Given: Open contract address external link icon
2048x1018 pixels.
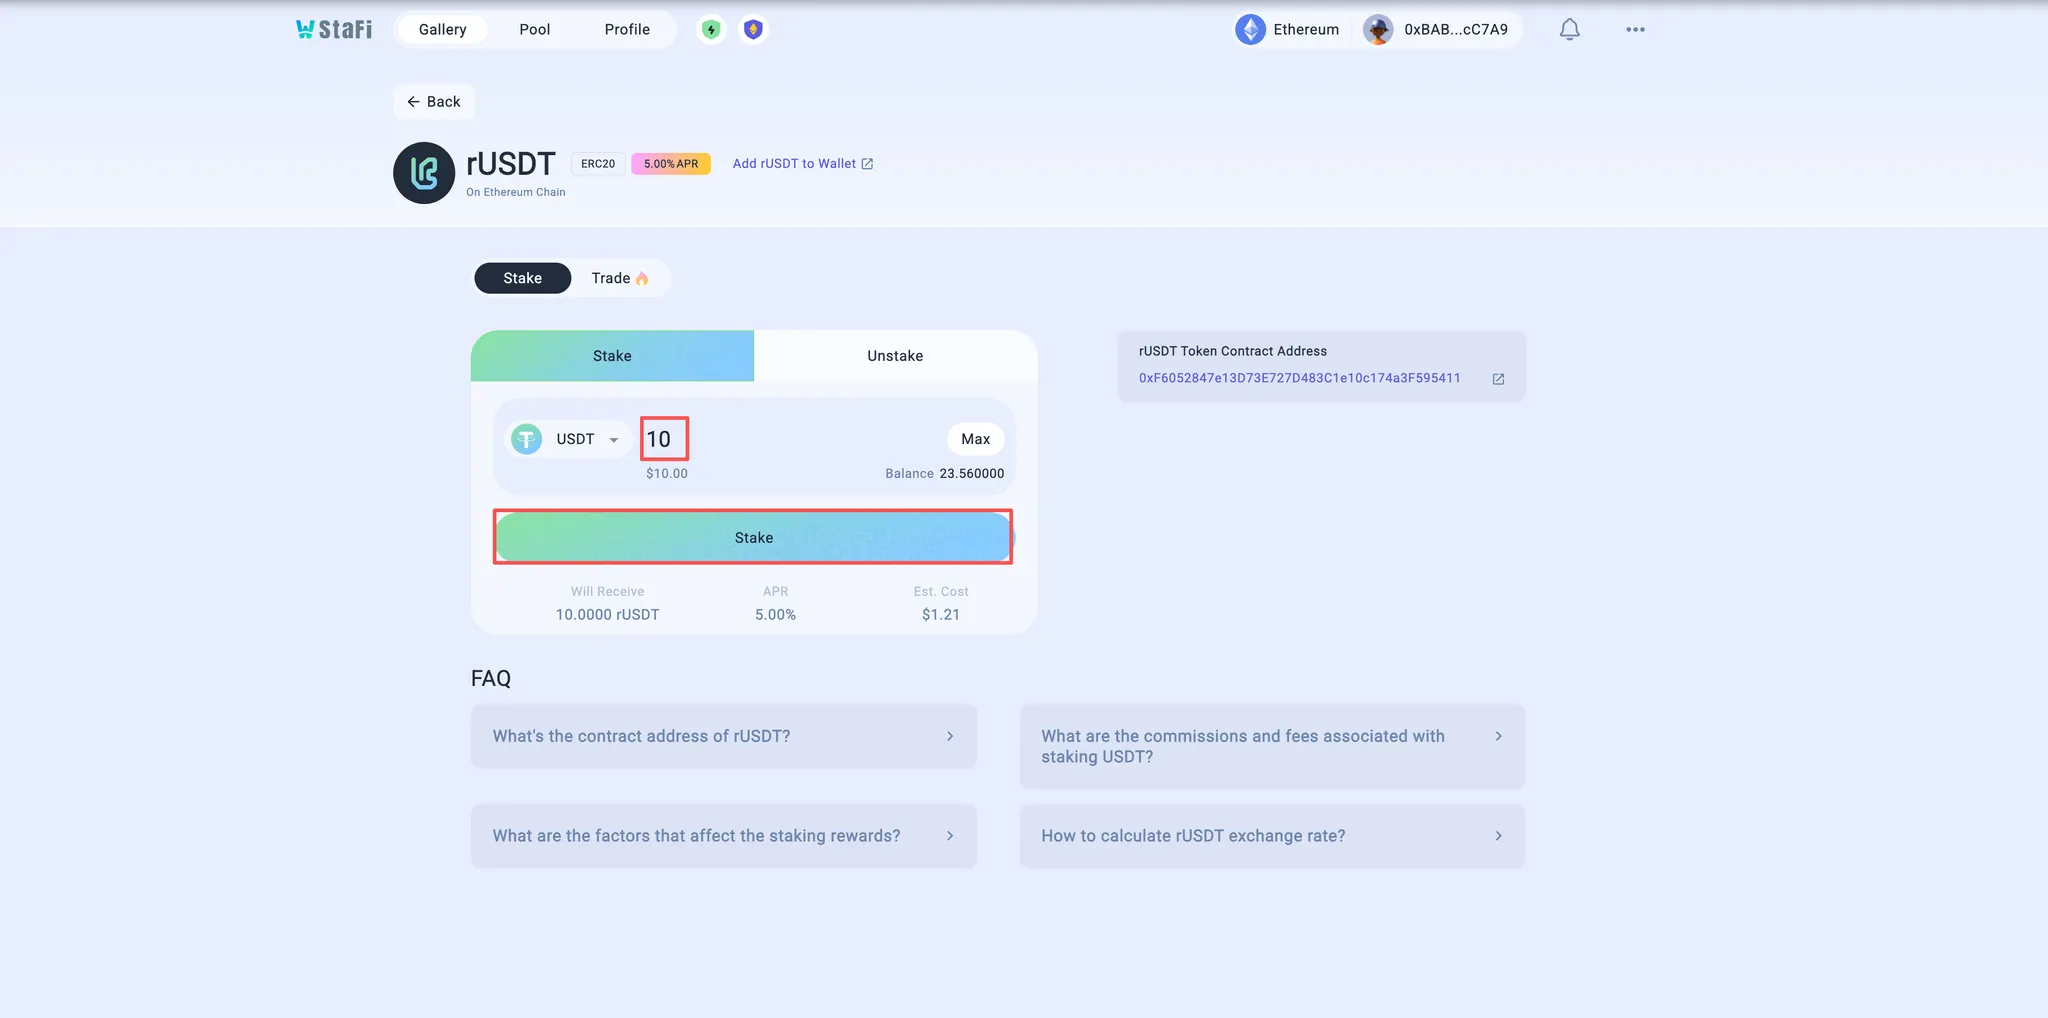Looking at the screenshot, I should [1498, 379].
